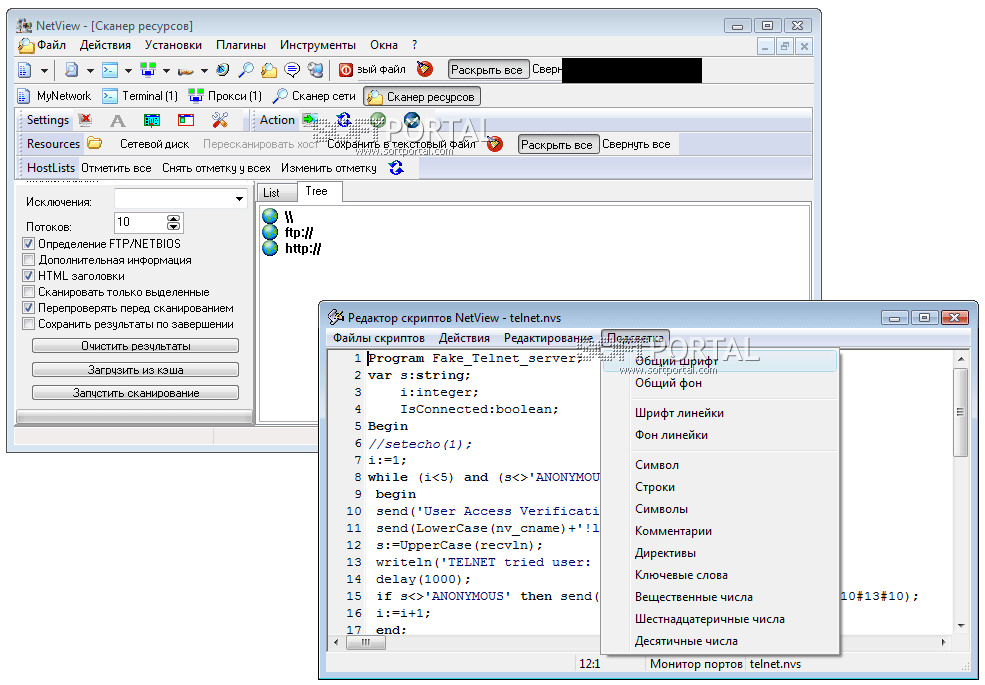This screenshot has height=685, width=985.
Task: Enable Дополнительная информация checkbox
Action: 28,260
